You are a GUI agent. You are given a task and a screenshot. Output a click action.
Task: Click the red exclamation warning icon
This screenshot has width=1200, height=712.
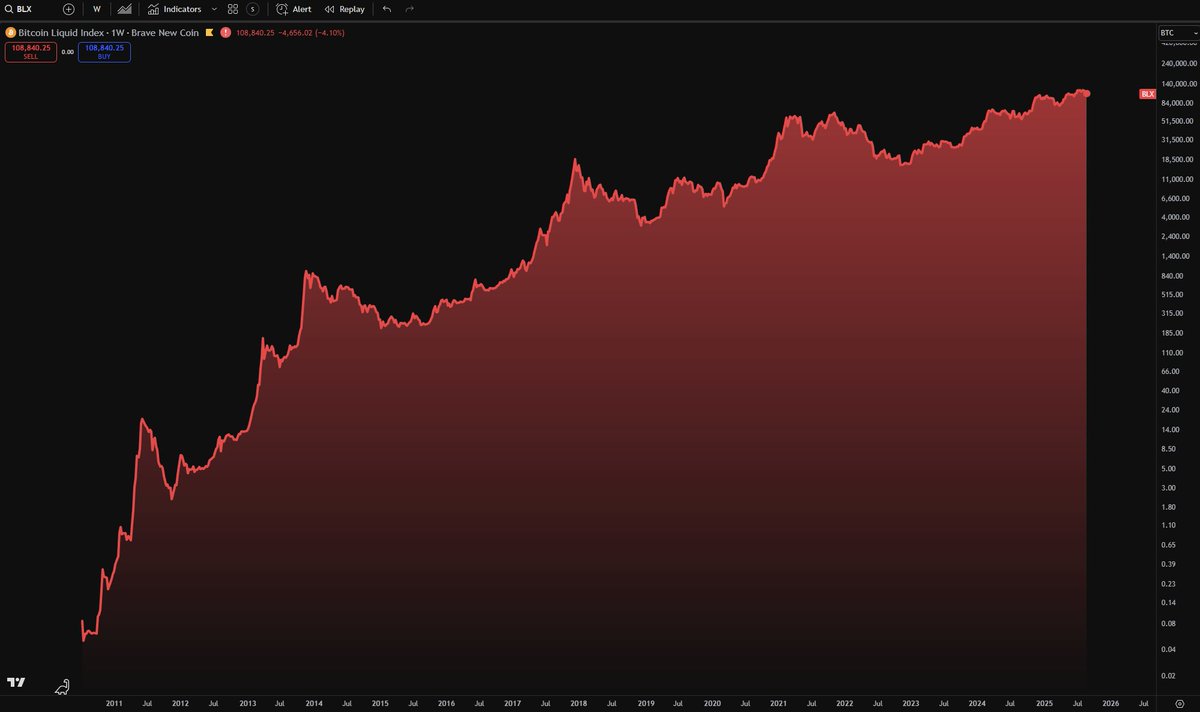coord(227,33)
